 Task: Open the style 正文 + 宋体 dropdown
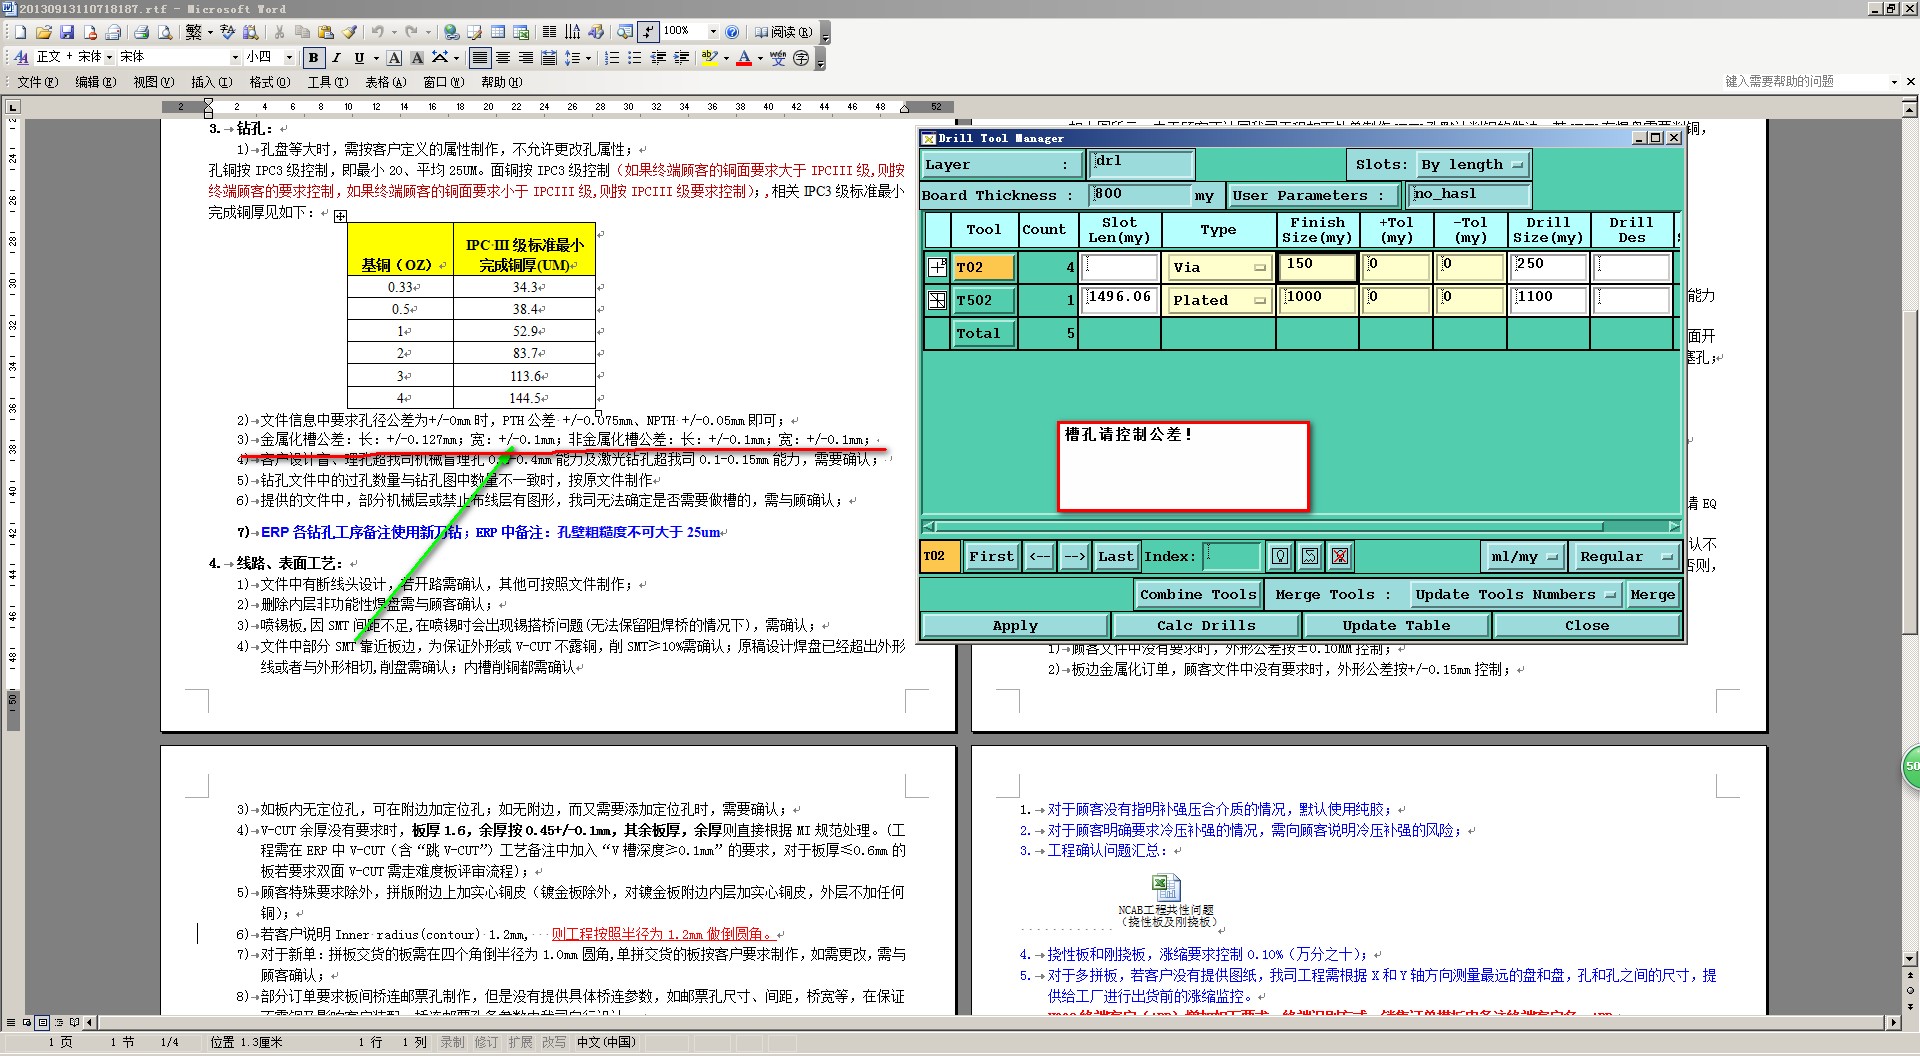[x=109, y=58]
